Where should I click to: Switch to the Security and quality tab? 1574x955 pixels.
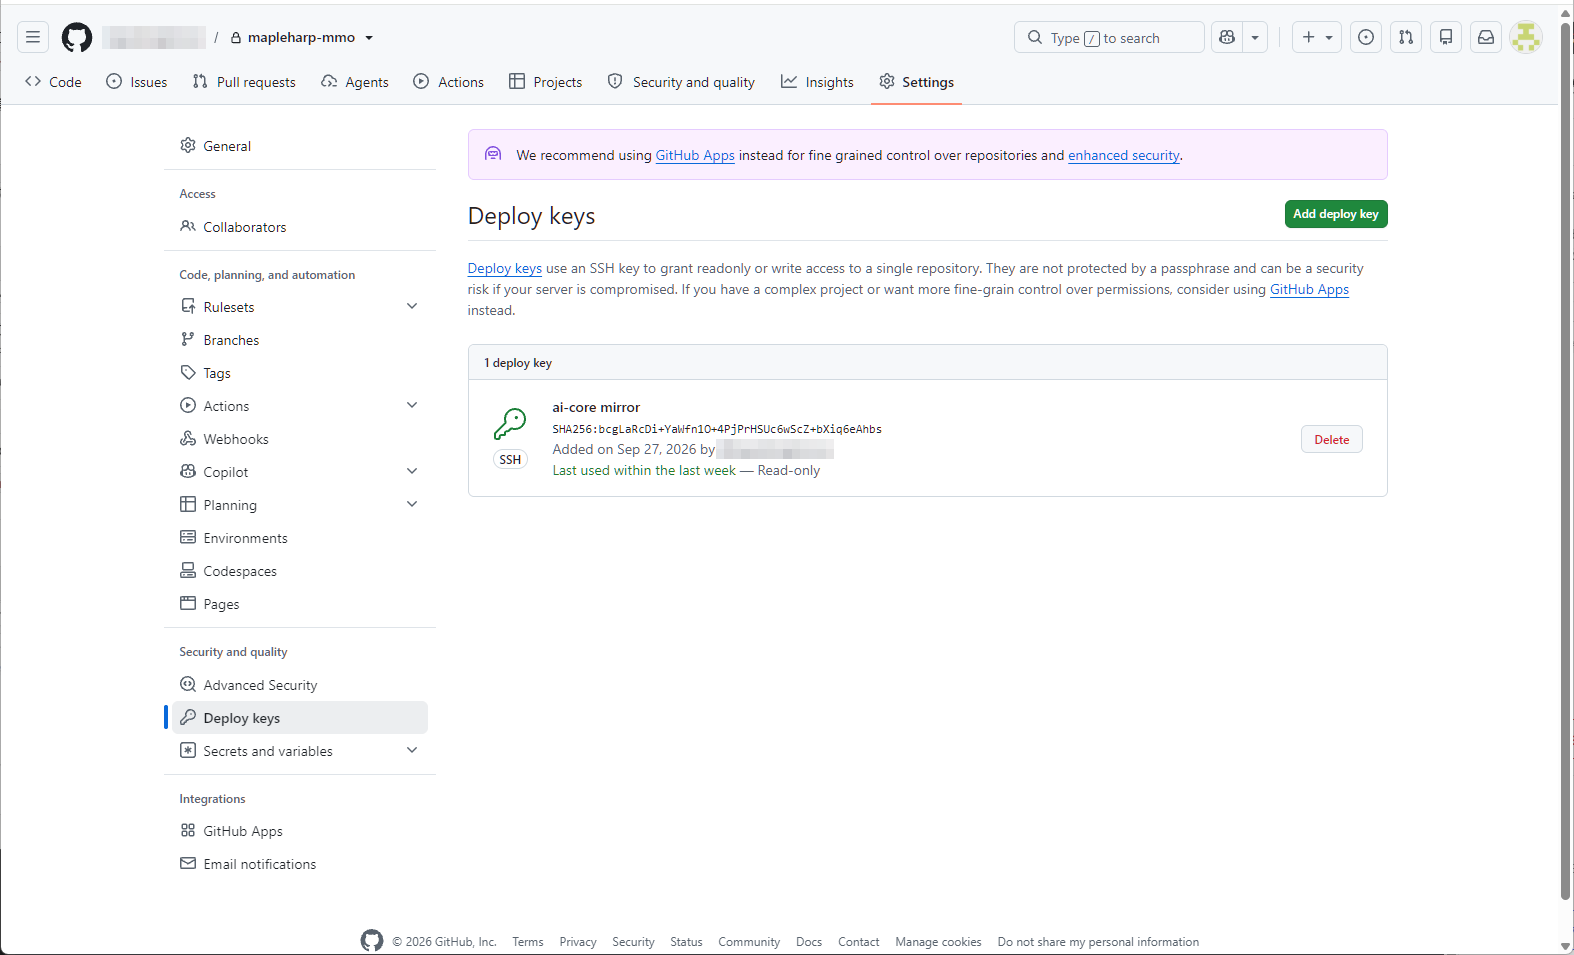tap(681, 82)
